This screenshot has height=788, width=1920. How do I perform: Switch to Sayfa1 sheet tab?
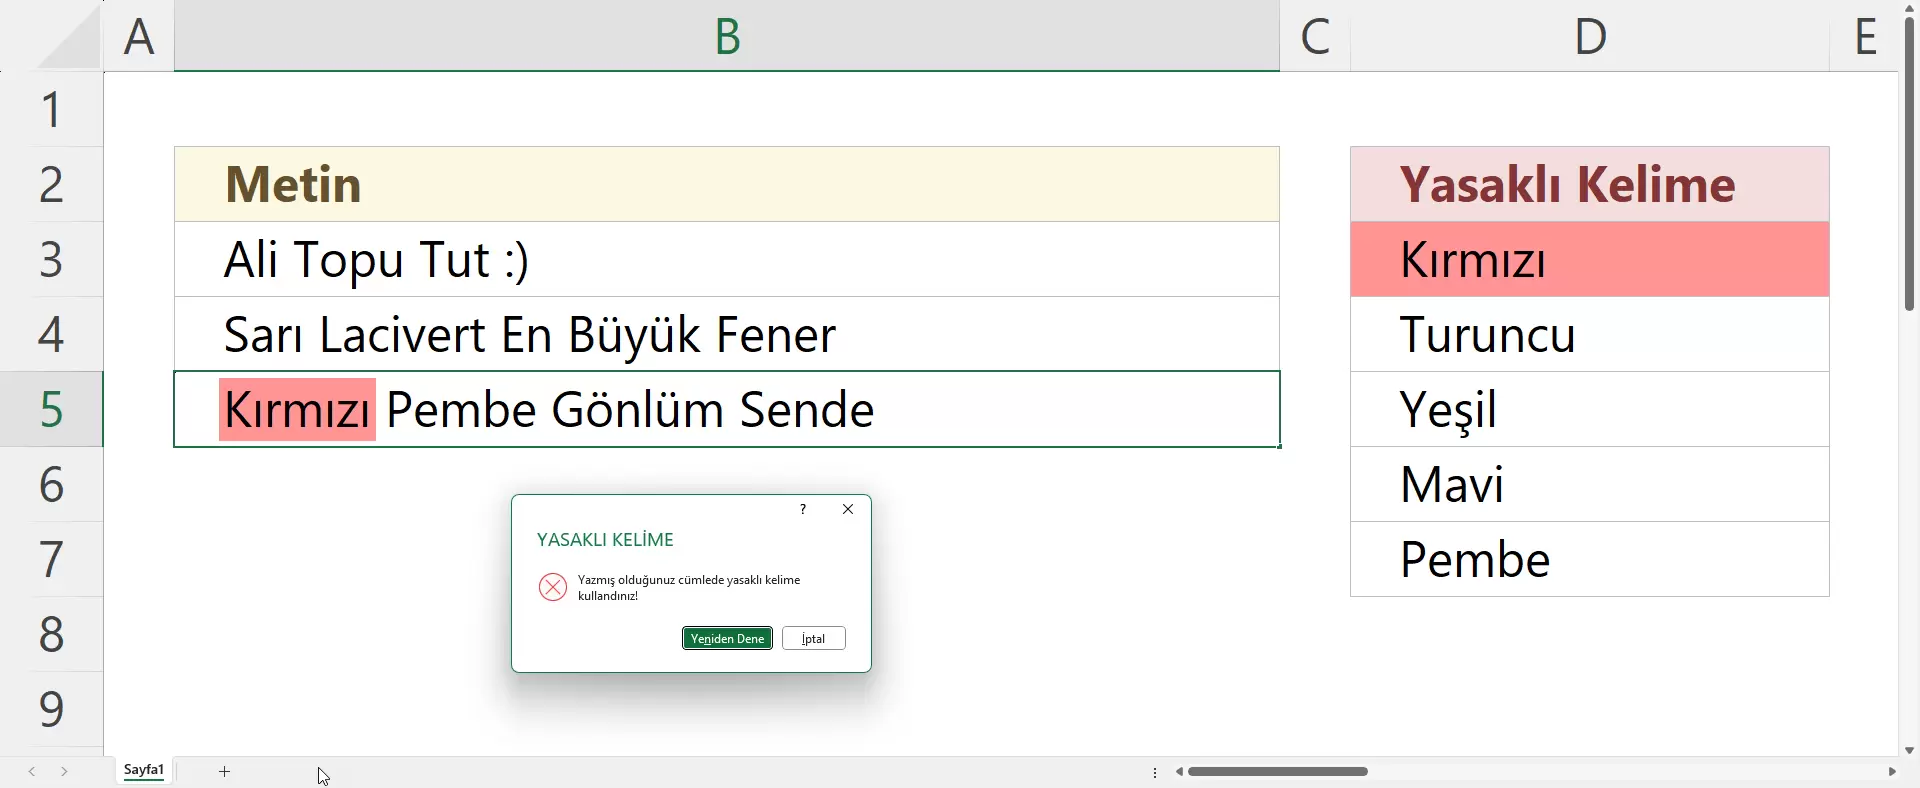tap(144, 770)
